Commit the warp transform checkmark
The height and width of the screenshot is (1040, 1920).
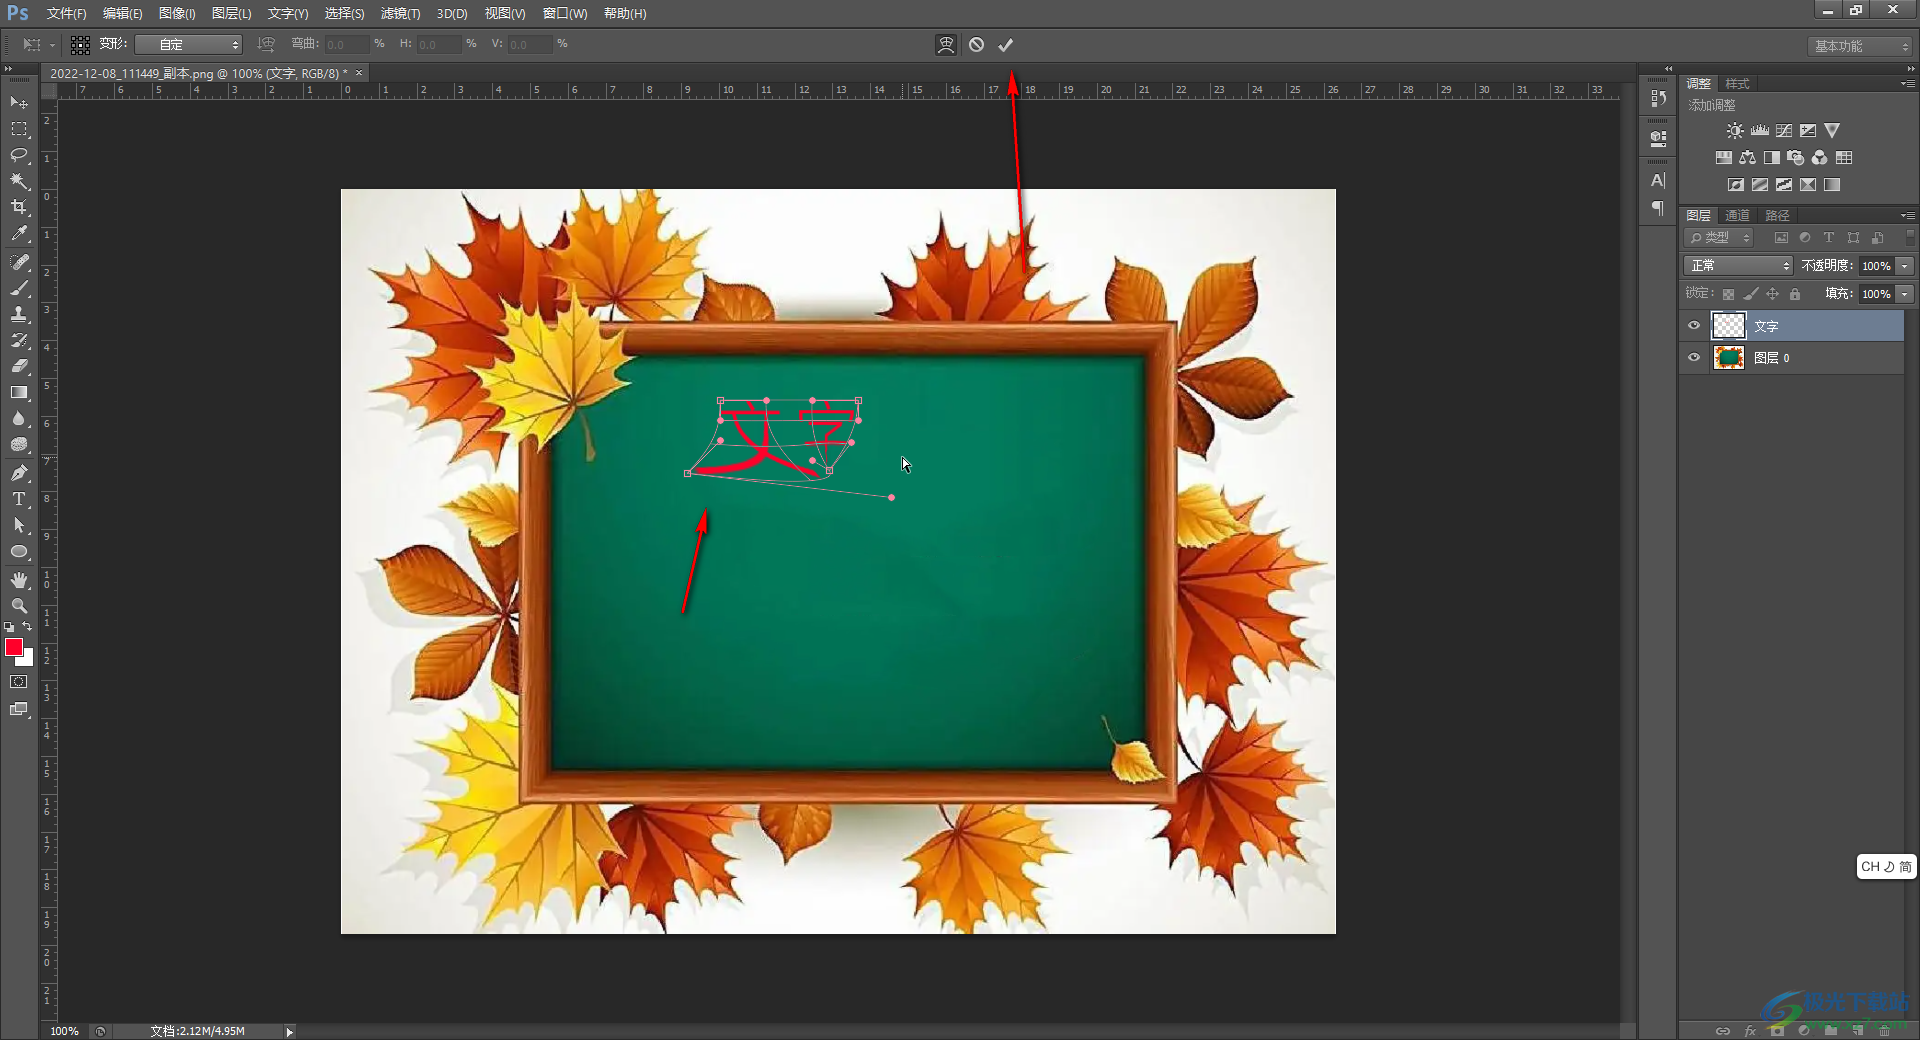point(1006,45)
